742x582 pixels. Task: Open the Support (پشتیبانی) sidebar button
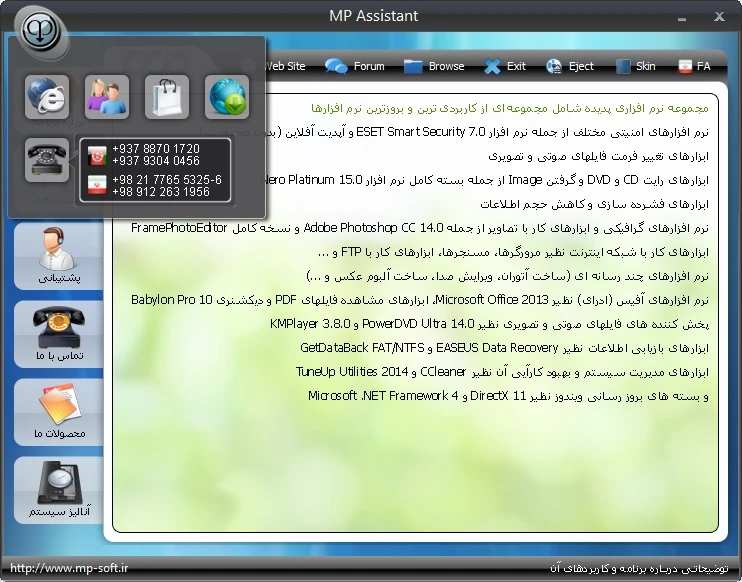[58, 256]
